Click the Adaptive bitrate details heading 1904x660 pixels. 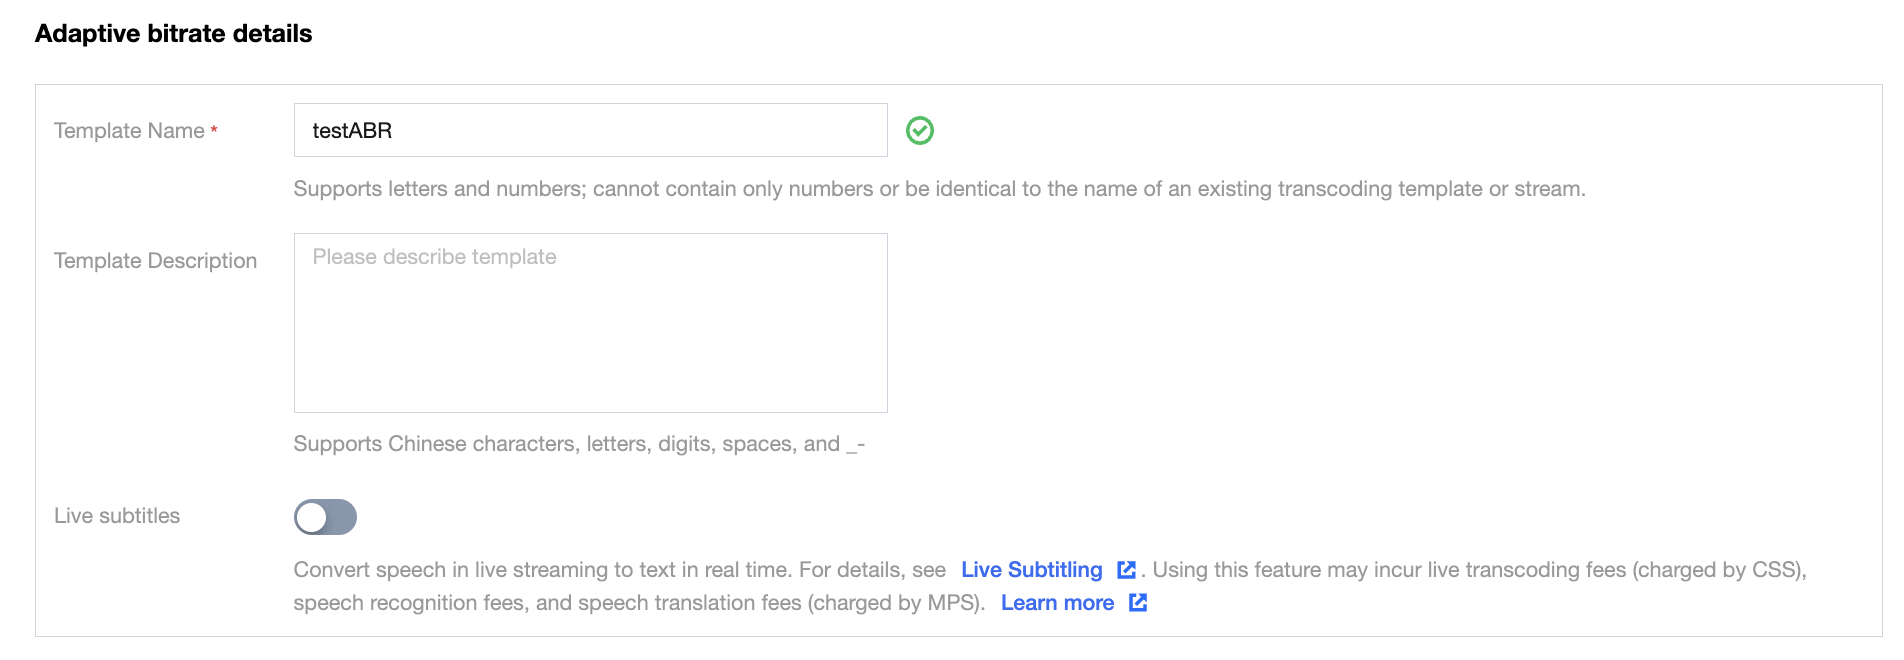(x=173, y=33)
